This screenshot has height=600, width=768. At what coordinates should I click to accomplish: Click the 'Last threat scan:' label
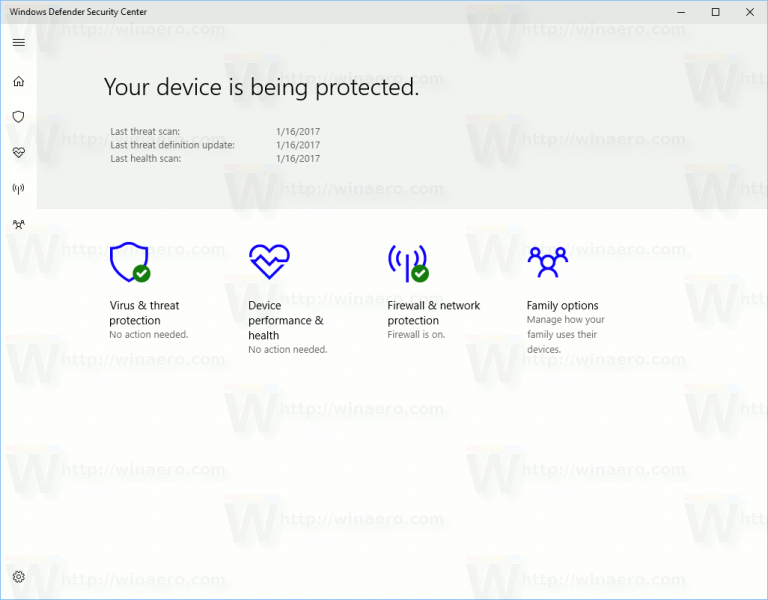pos(145,131)
